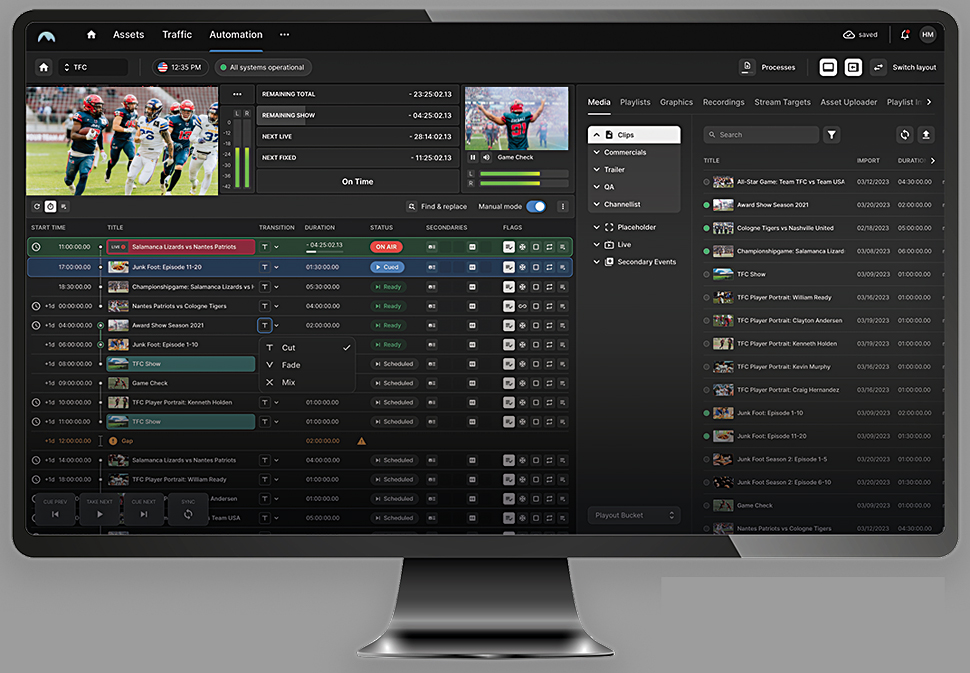Open the Playout Bucket dropdown
Image resolution: width=970 pixels, height=673 pixels.
click(634, 515)
